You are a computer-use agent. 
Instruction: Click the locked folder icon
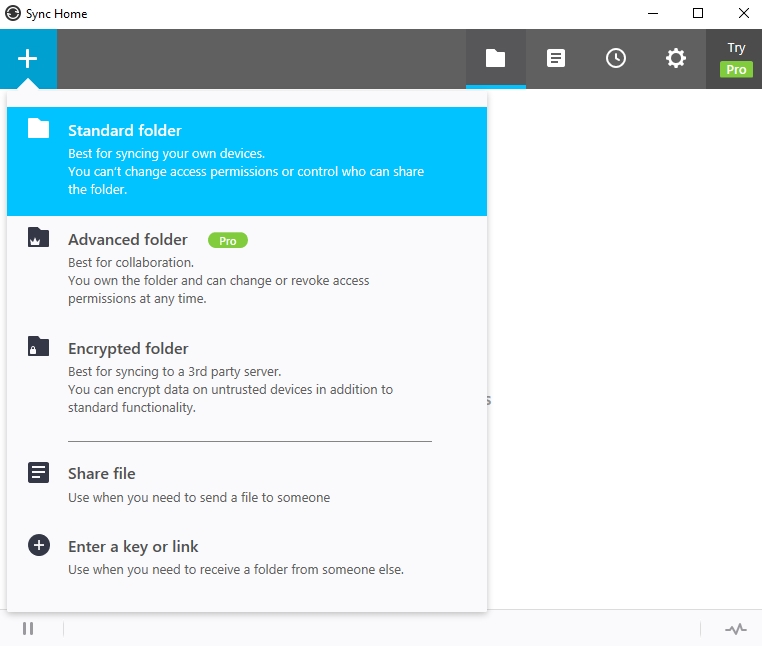tap(38, 347)
